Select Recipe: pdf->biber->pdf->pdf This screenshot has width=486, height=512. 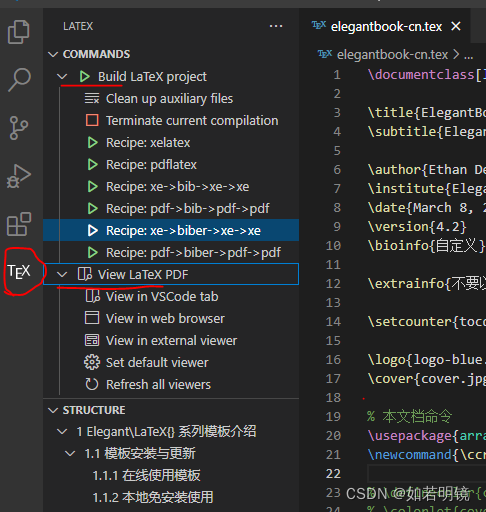[193, 253]
